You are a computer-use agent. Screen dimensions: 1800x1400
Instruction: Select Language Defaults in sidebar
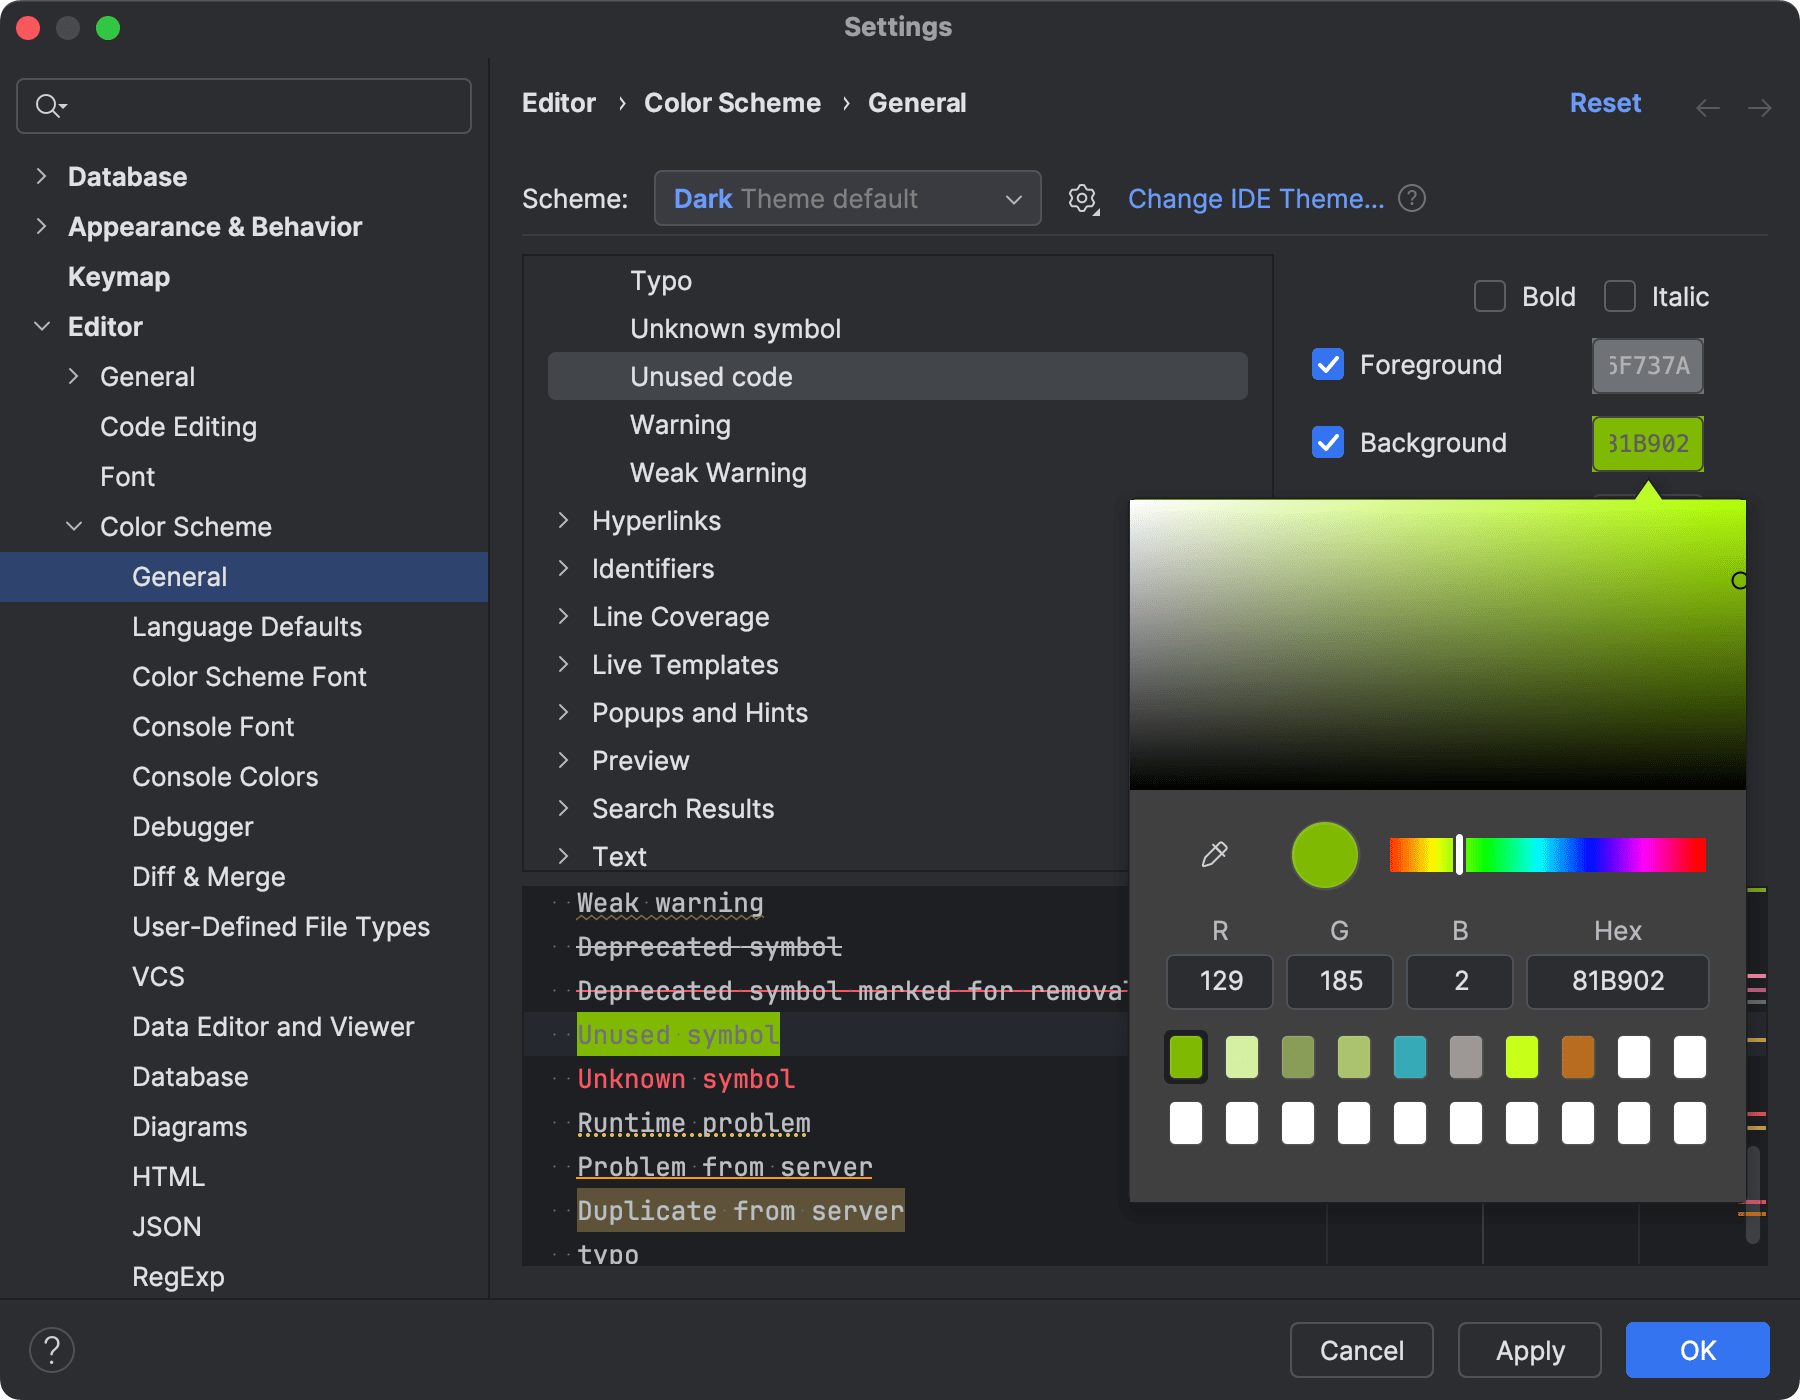tap(247, 627)
